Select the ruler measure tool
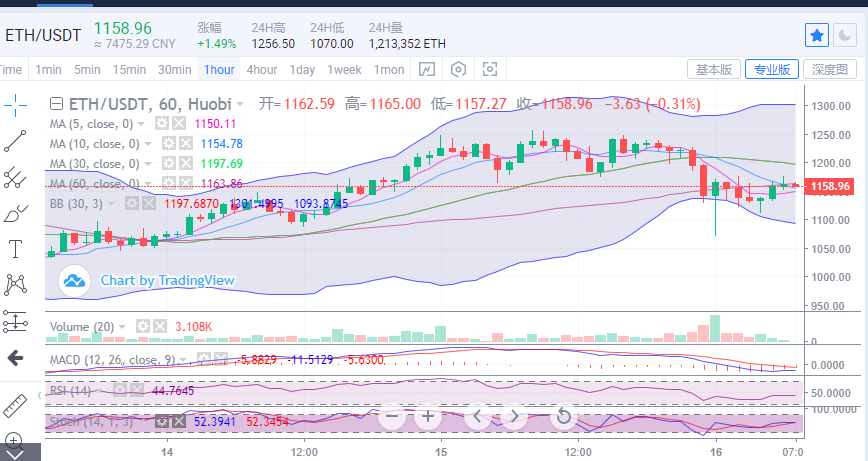 (15, 406)
